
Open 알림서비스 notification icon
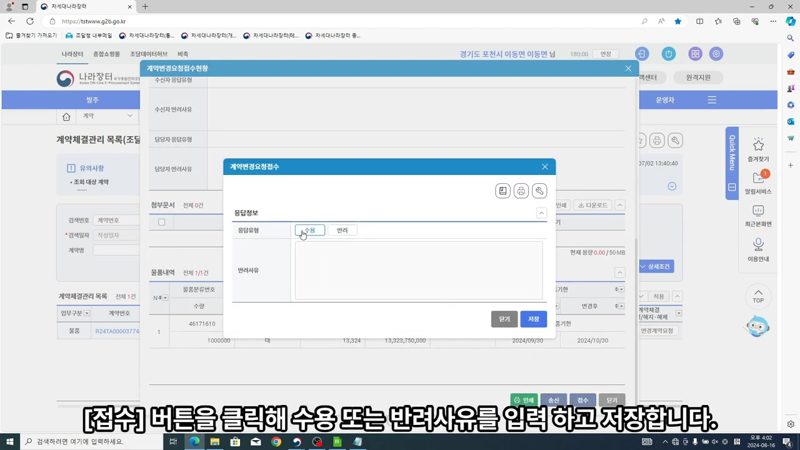(758, 182)
